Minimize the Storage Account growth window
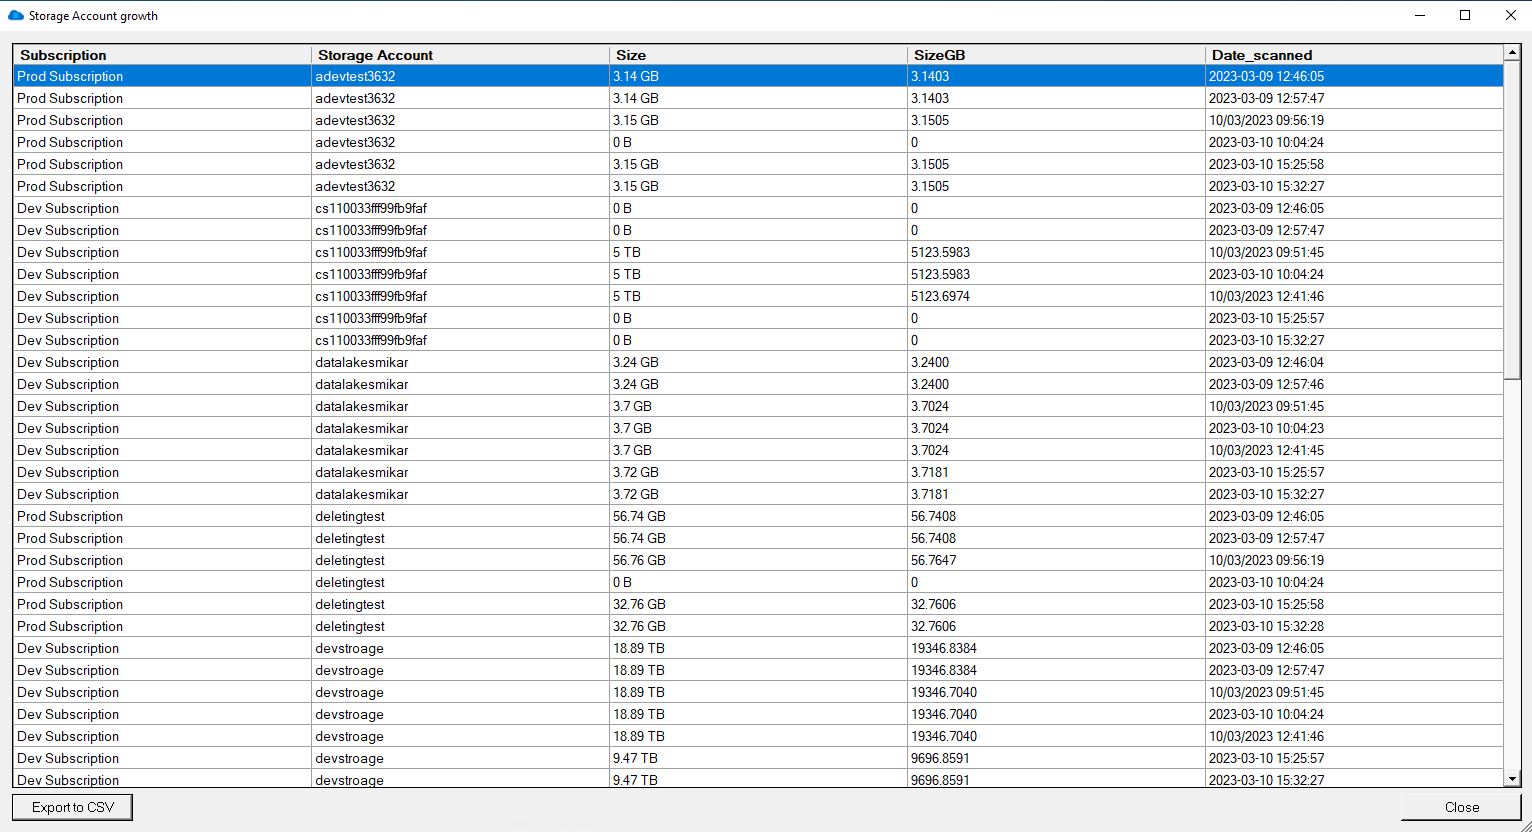Image resolution: width=1532 pixels, height=832 pixels. click(x=1419, y=15)
